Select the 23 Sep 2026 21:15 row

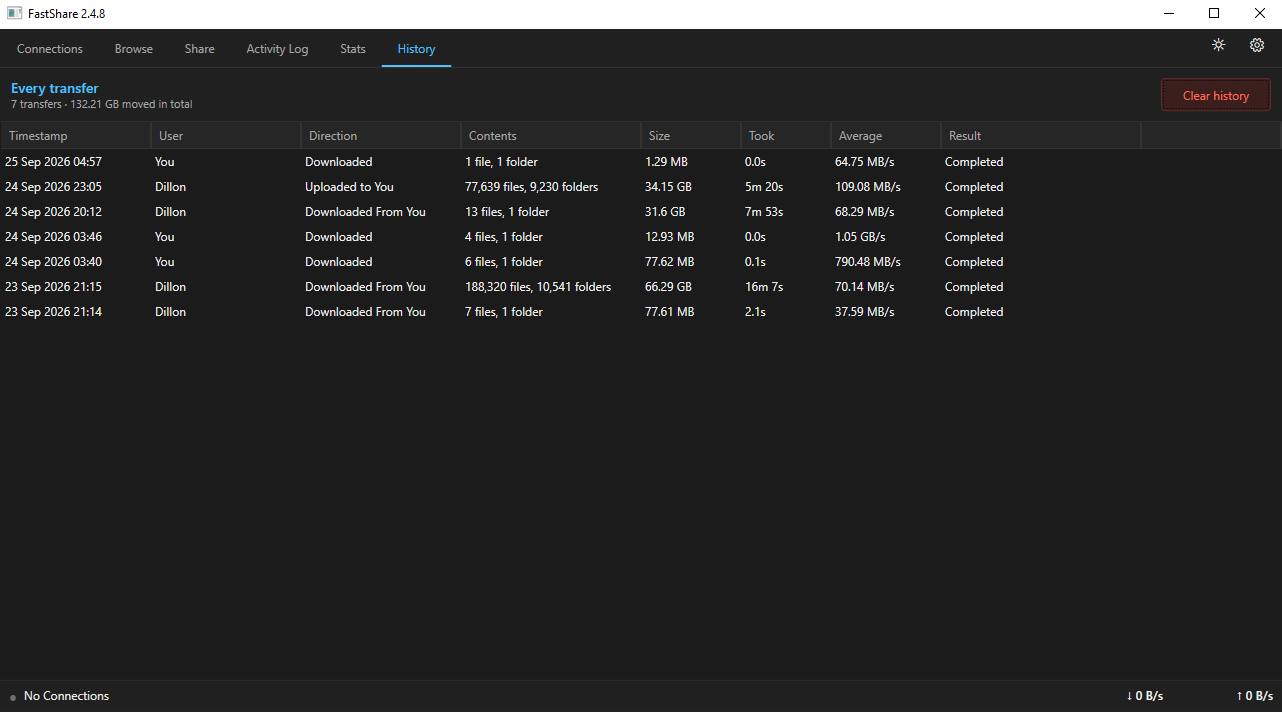coord(641,287)
